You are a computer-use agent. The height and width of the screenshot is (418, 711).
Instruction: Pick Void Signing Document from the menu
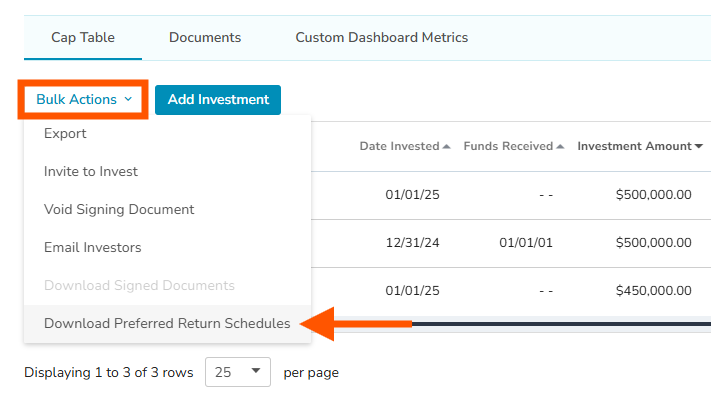click(119, 210)
